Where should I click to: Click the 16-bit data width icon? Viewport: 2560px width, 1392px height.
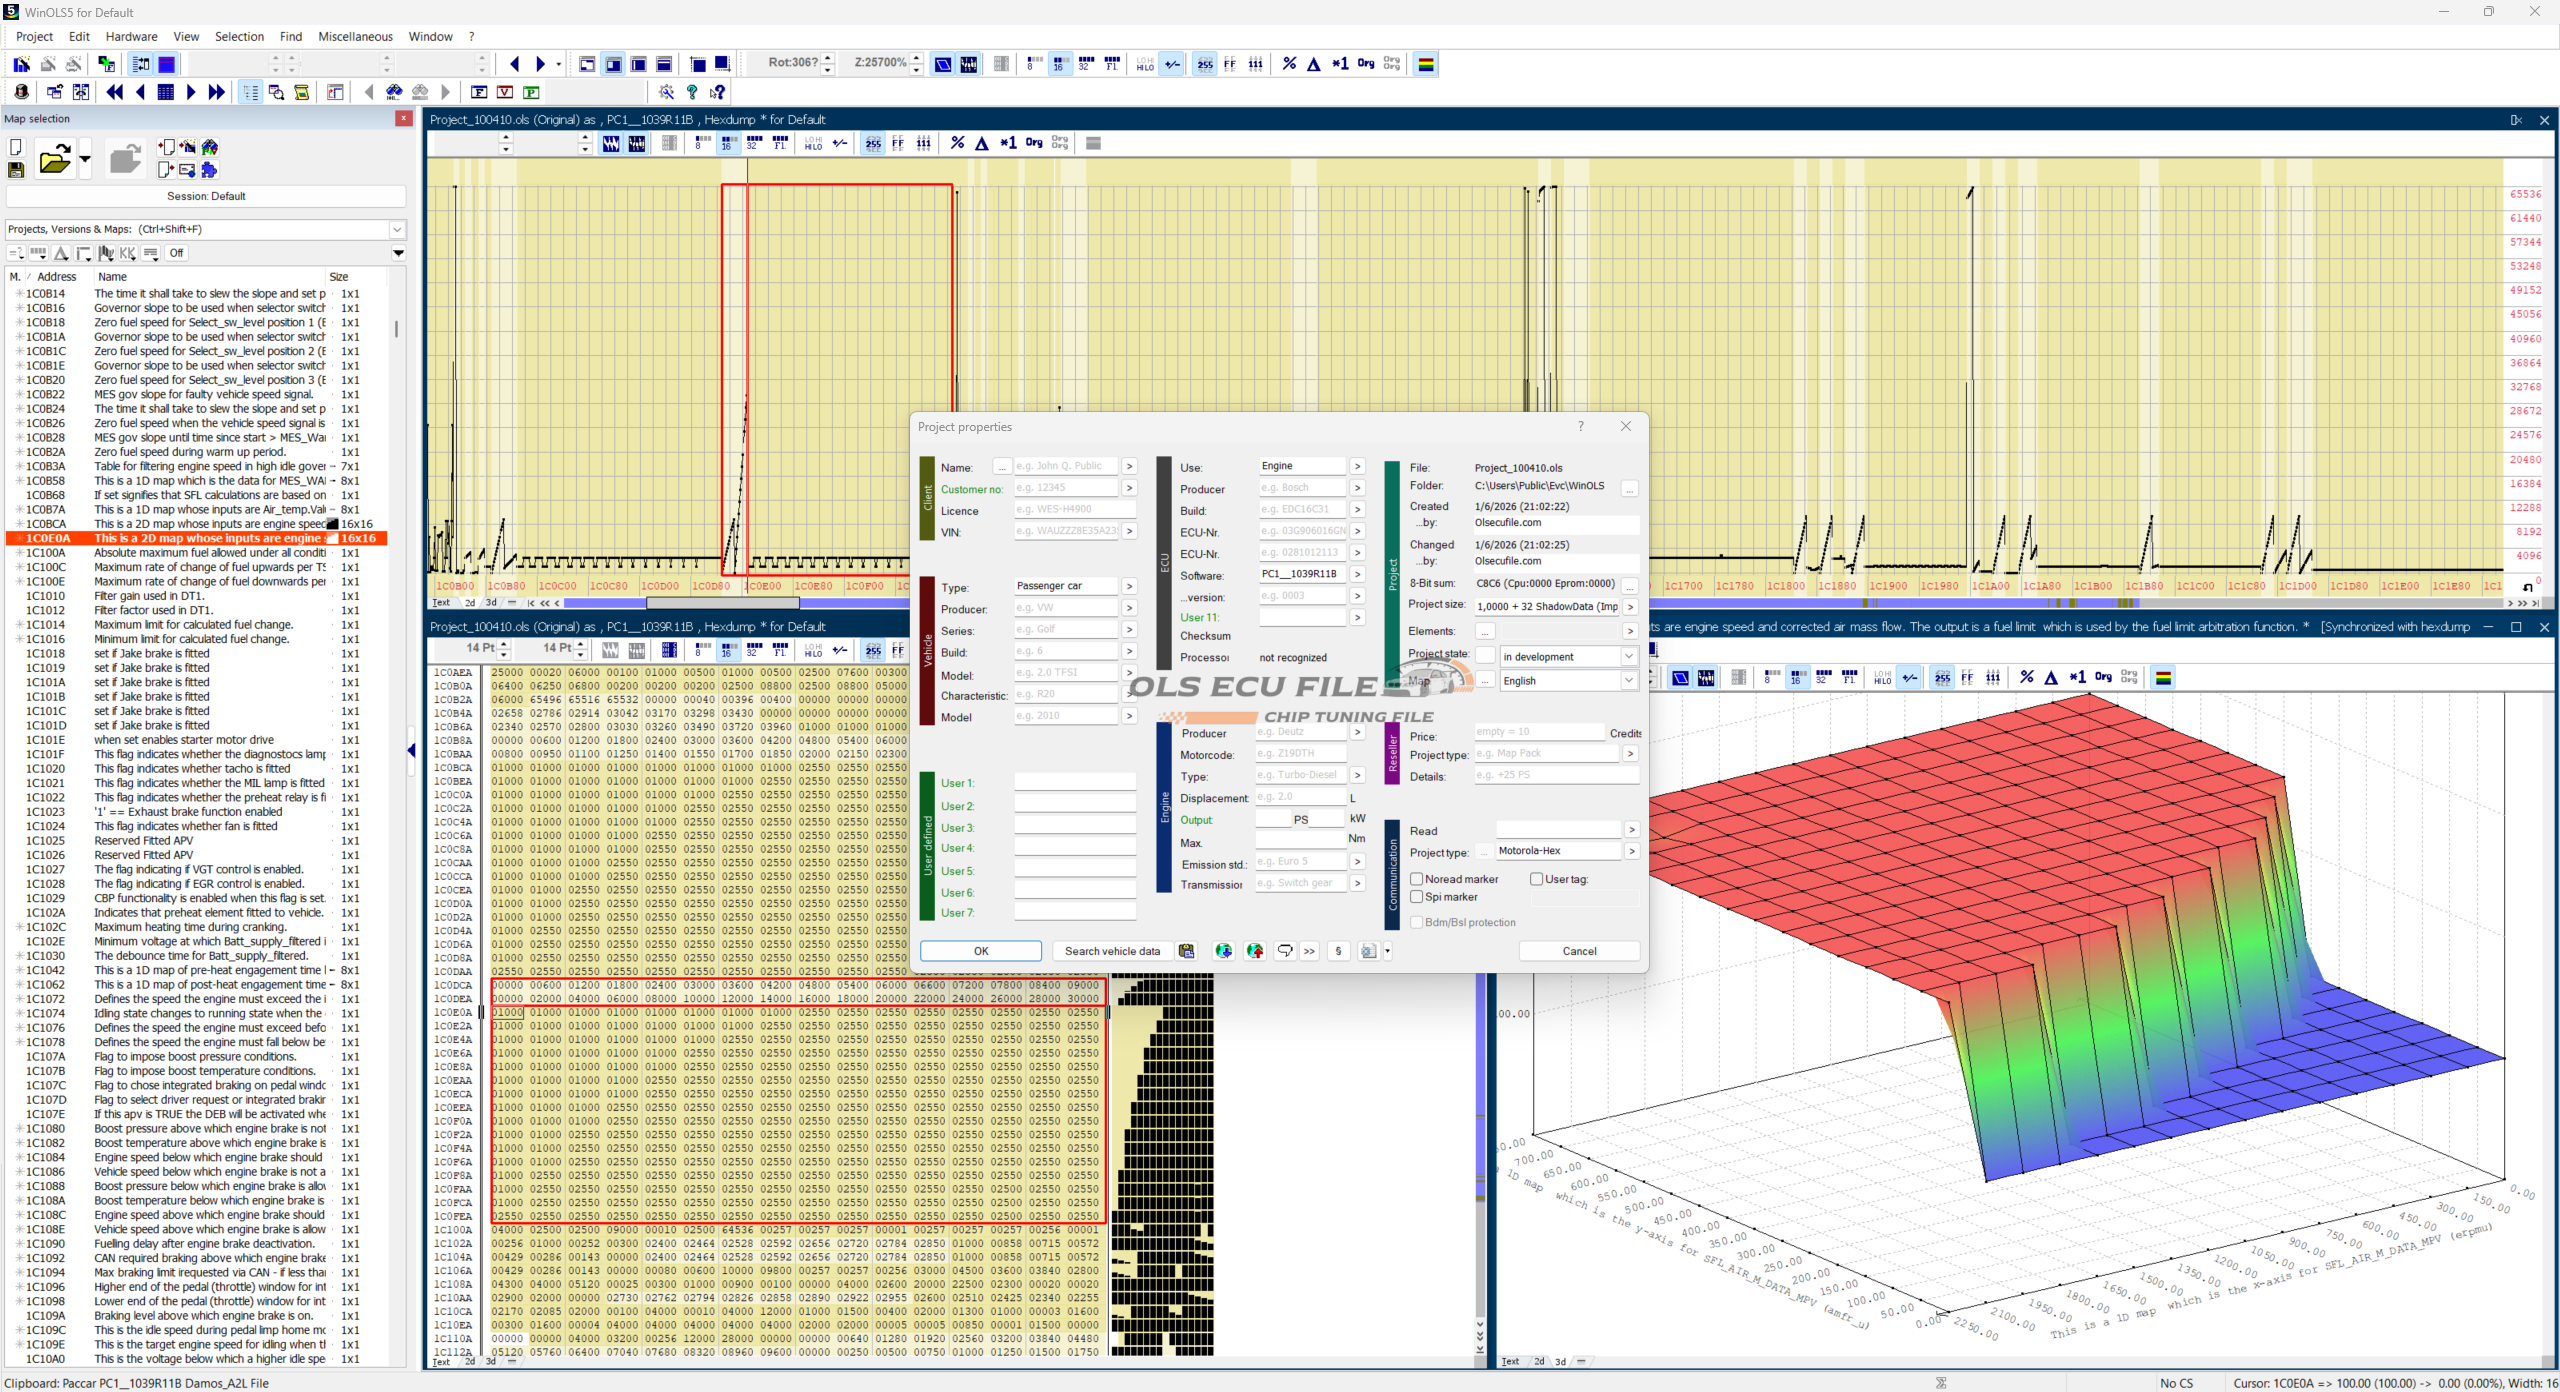click(1059, 64)
